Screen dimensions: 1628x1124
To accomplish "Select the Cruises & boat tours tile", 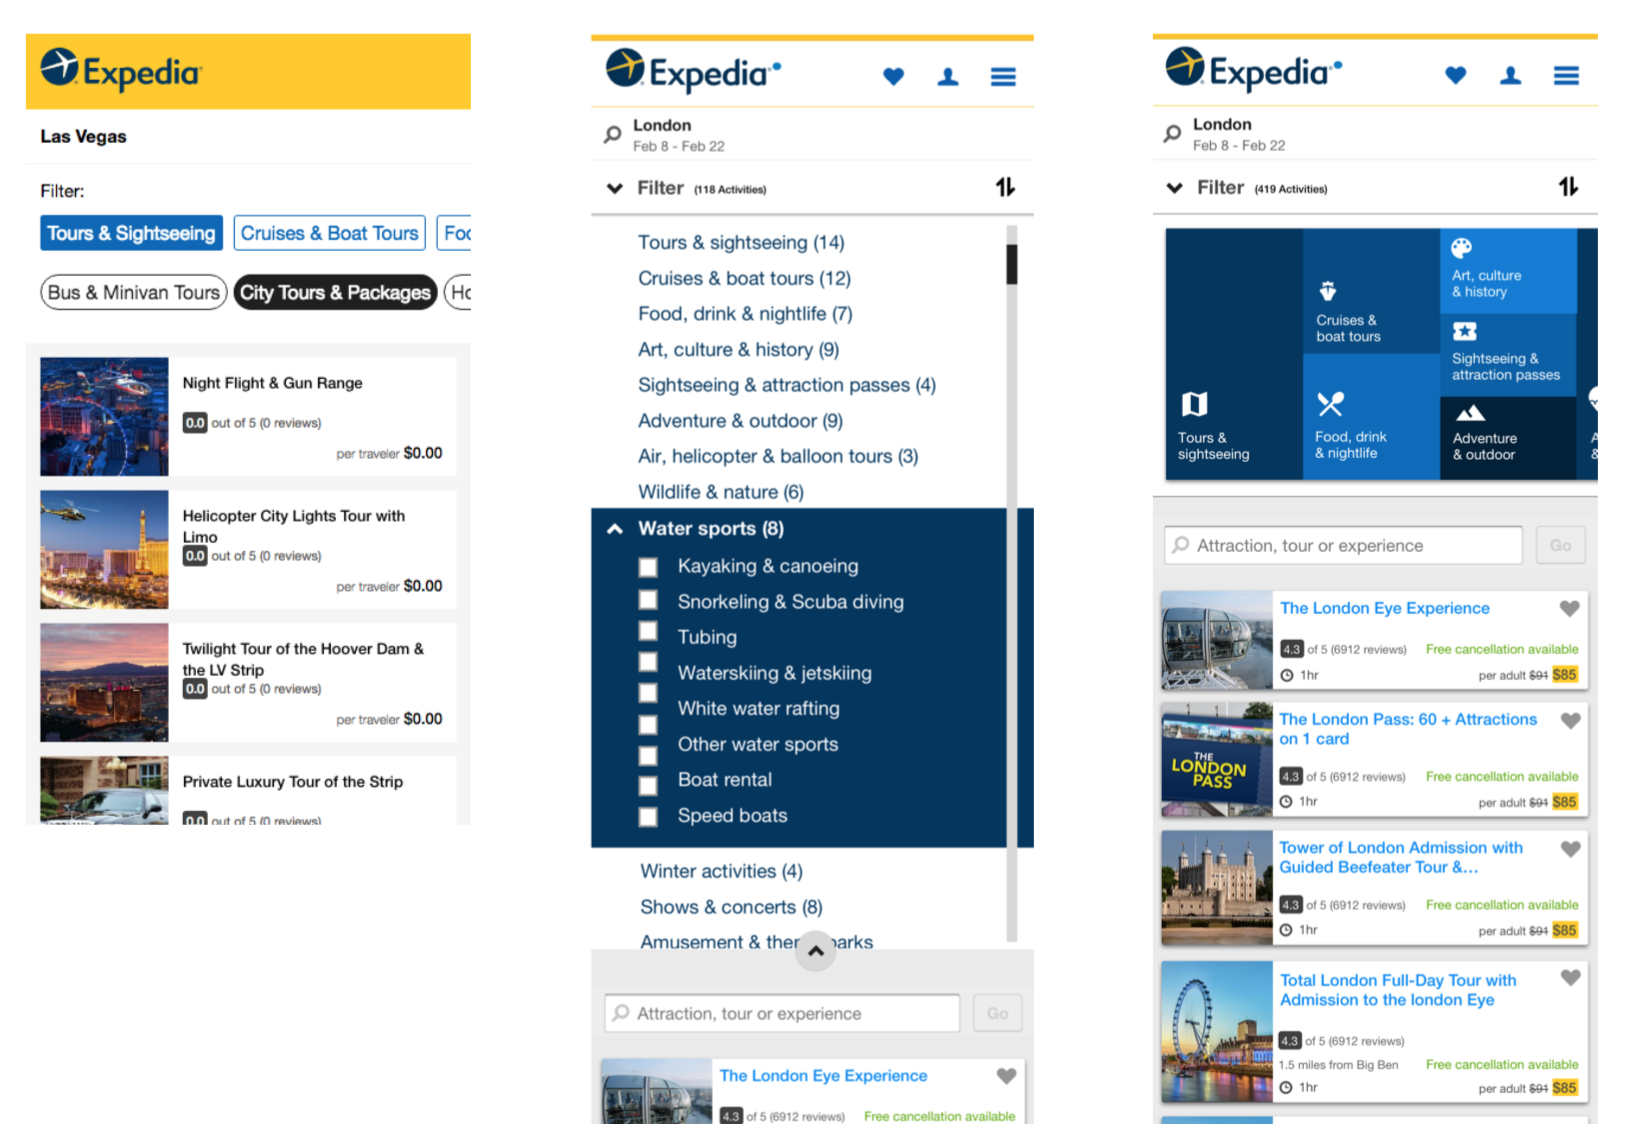I will 1371,291.
